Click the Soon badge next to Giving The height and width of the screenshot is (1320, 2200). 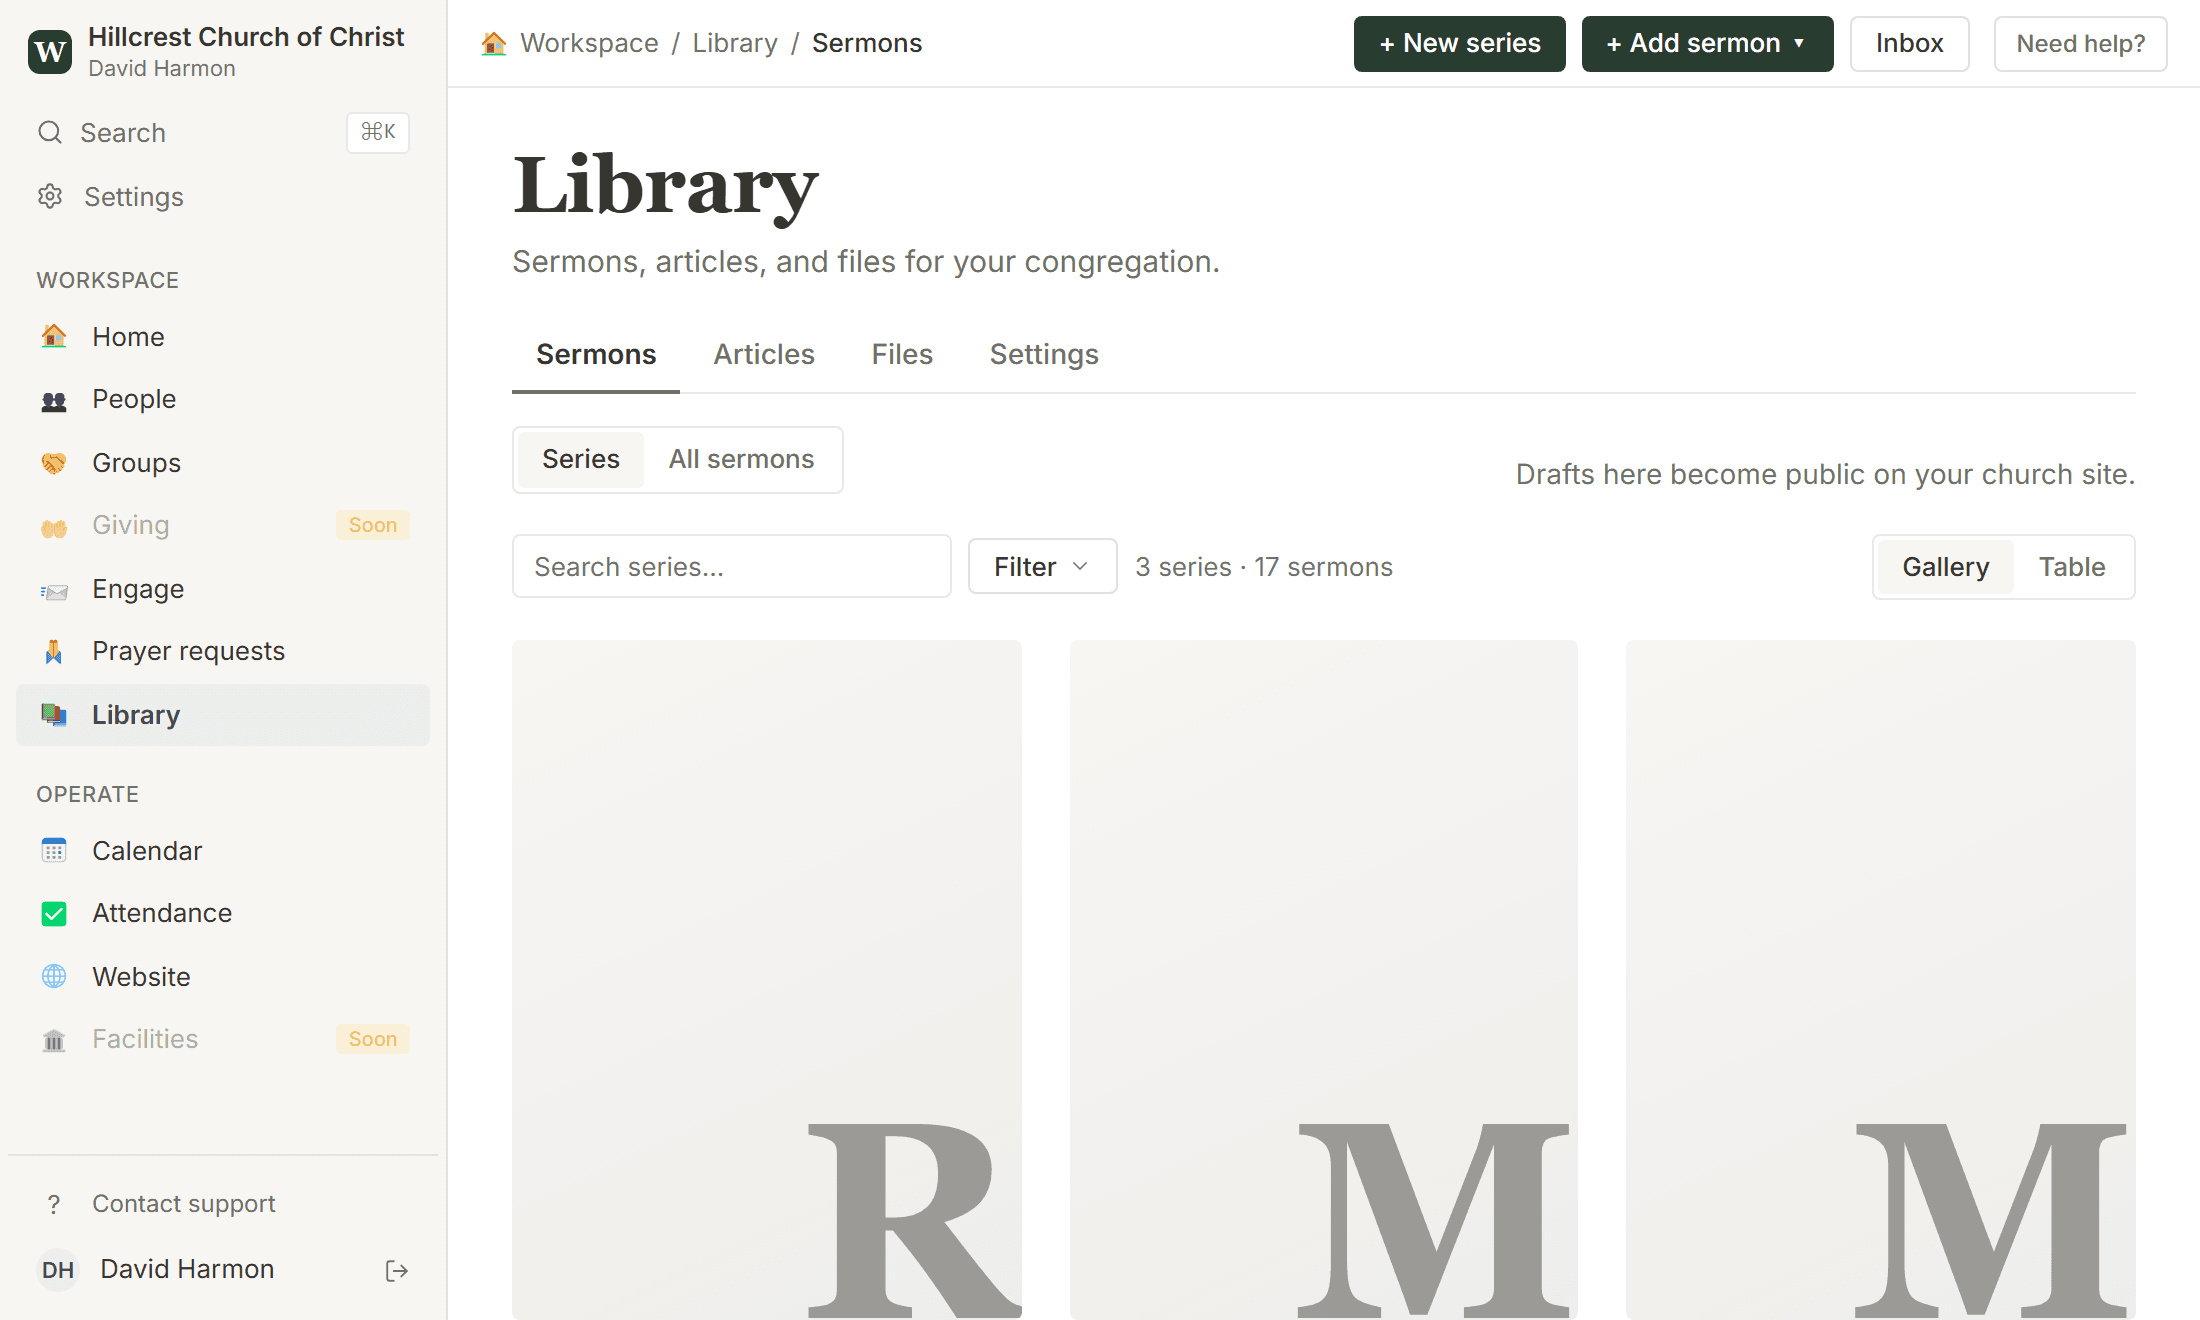click(x=373, y=525)
